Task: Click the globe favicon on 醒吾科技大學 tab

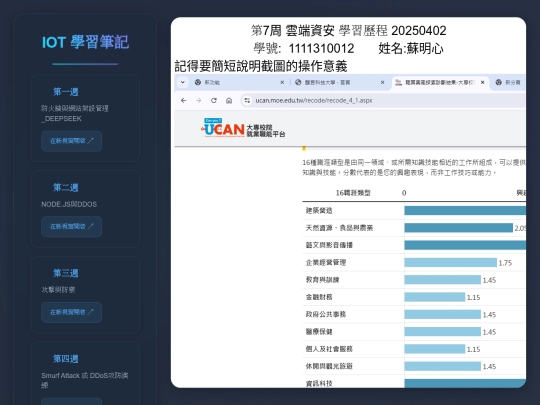Action: pyautogui.click(x=298, y=82)
